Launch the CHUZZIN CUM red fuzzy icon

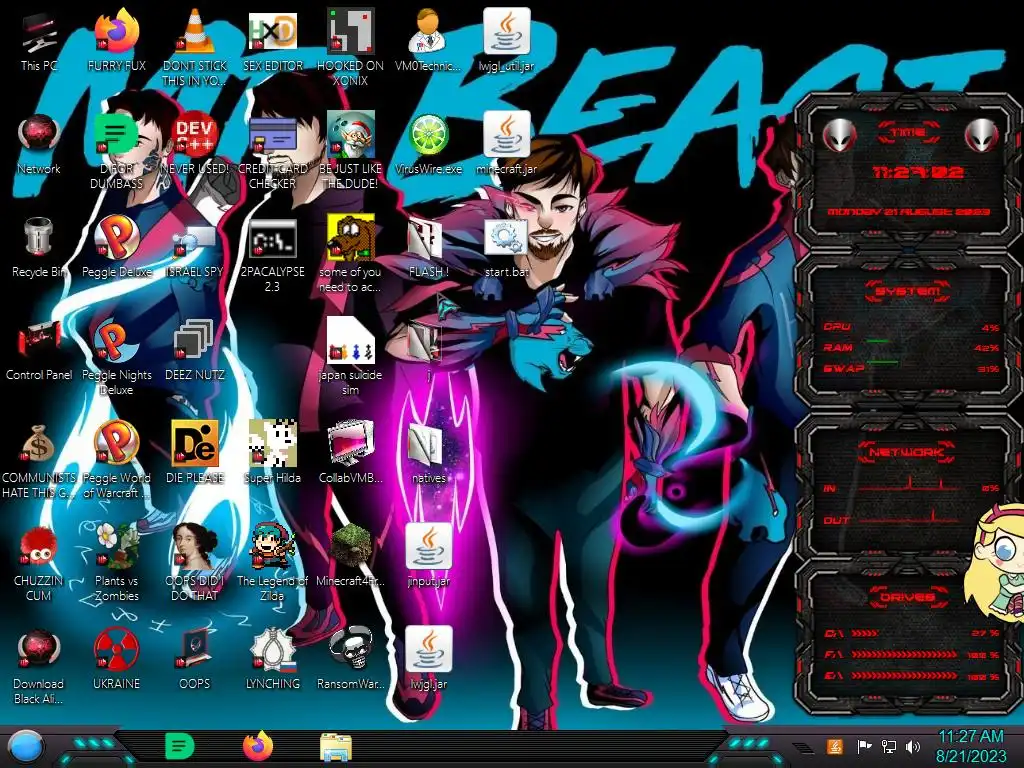[x=39, y=563]
